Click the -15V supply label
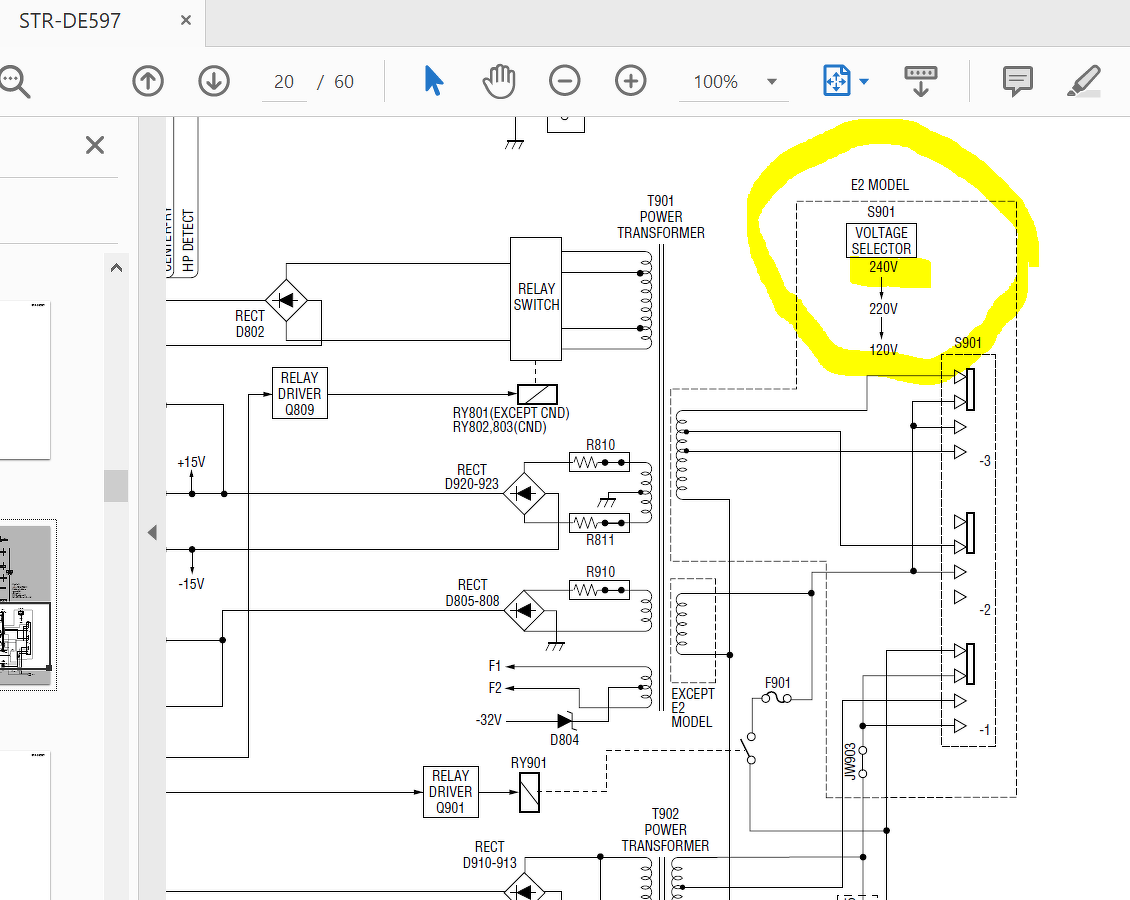Screen dimensions: 1130x900 pos(192,584)
